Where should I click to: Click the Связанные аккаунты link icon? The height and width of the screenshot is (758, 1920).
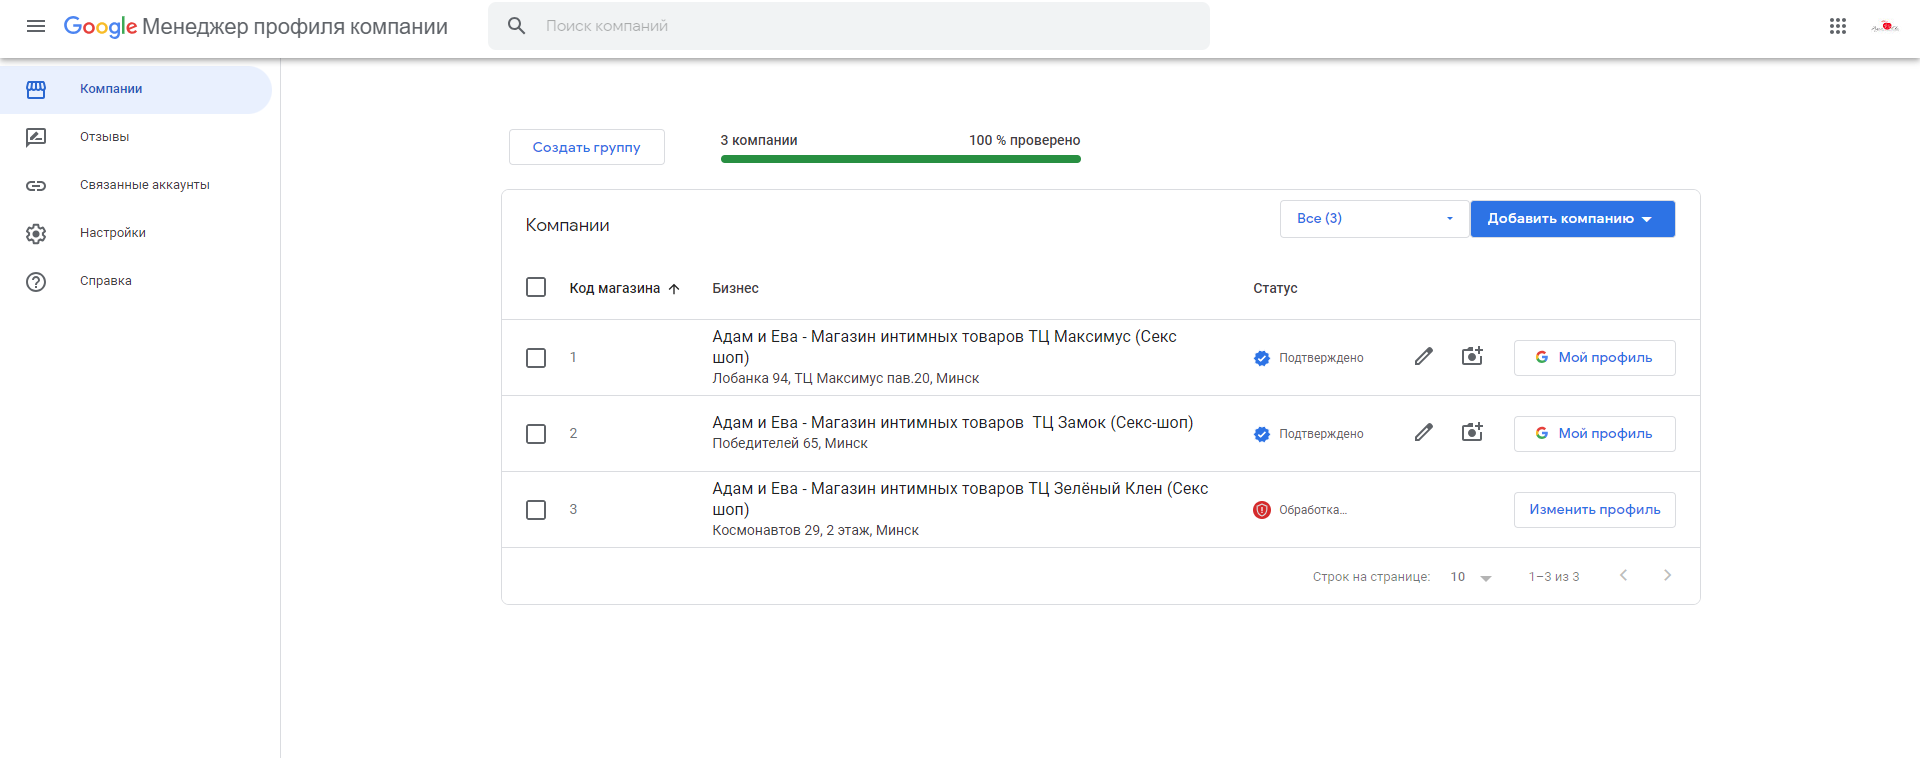[x=36, y=186]
